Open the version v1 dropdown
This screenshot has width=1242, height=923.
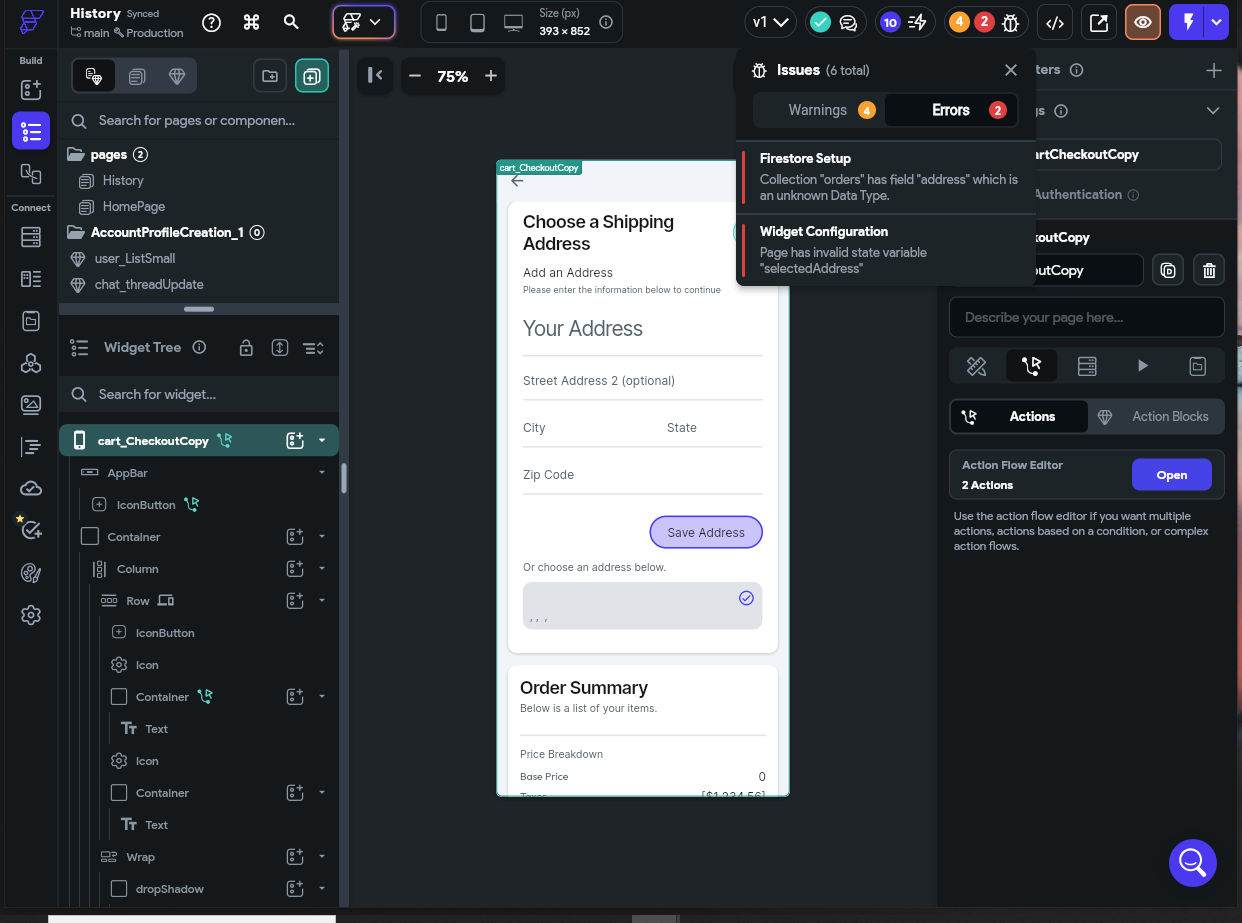tap(771, 22)
